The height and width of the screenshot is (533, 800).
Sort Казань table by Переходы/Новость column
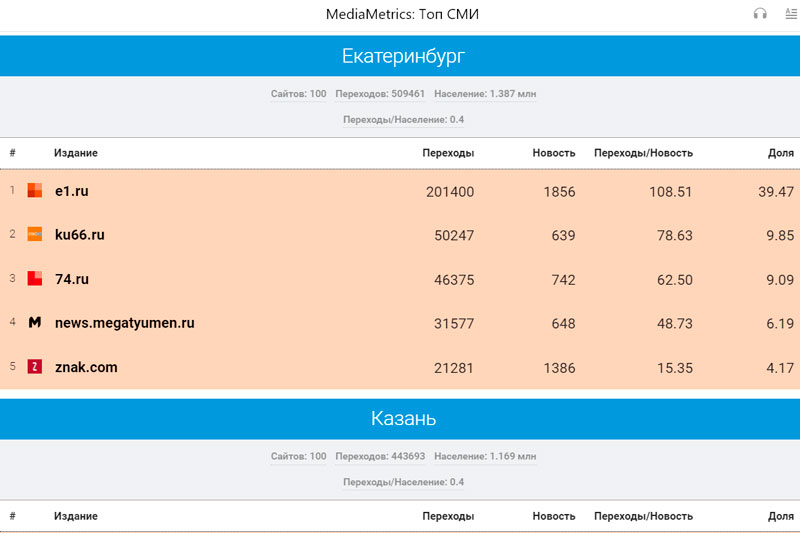[x=643, y=516]
